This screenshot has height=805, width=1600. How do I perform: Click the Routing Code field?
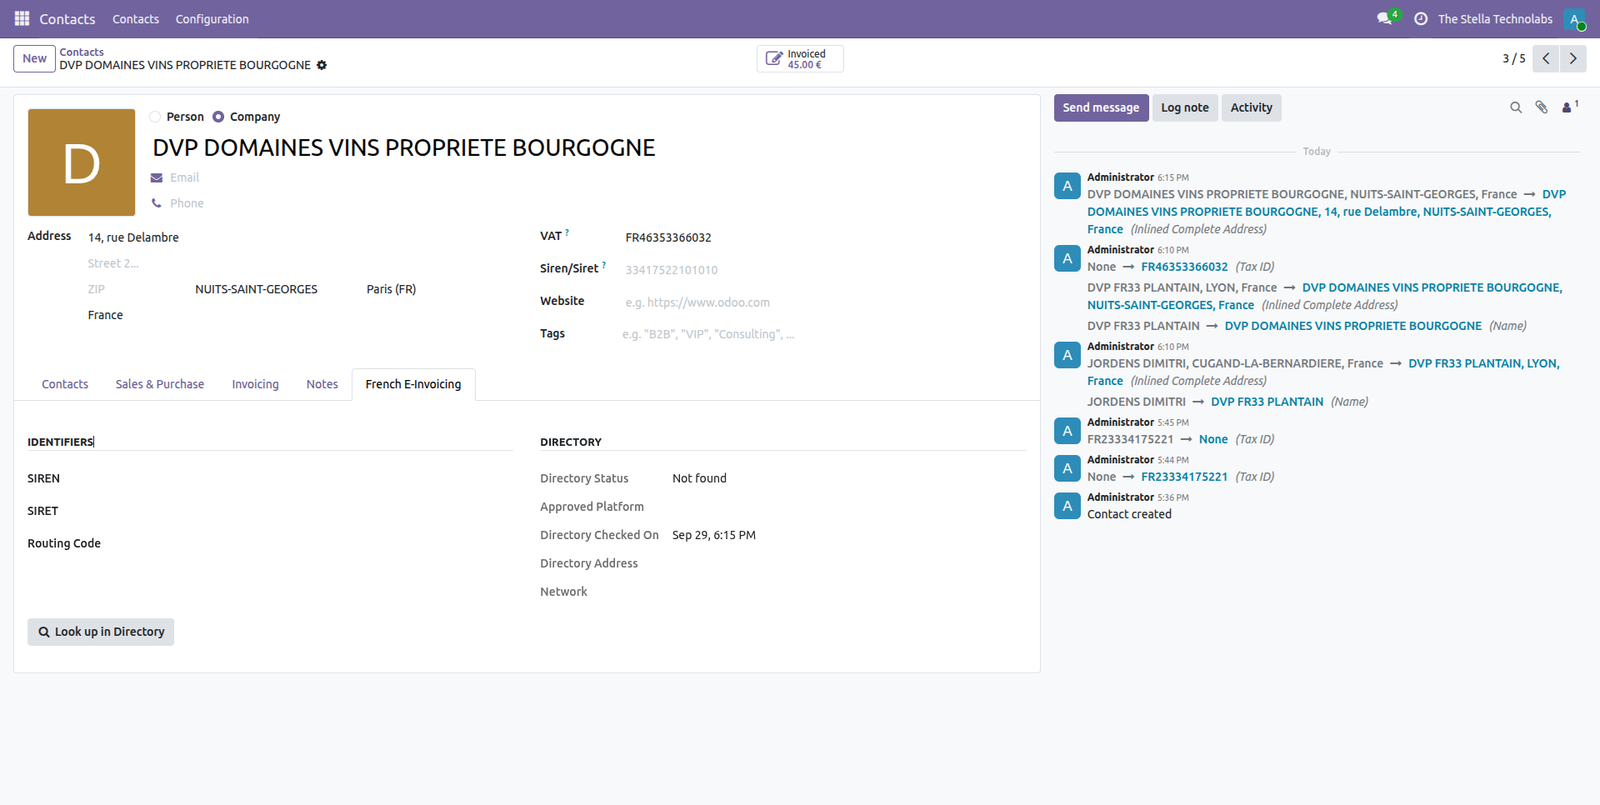point(336,544)
